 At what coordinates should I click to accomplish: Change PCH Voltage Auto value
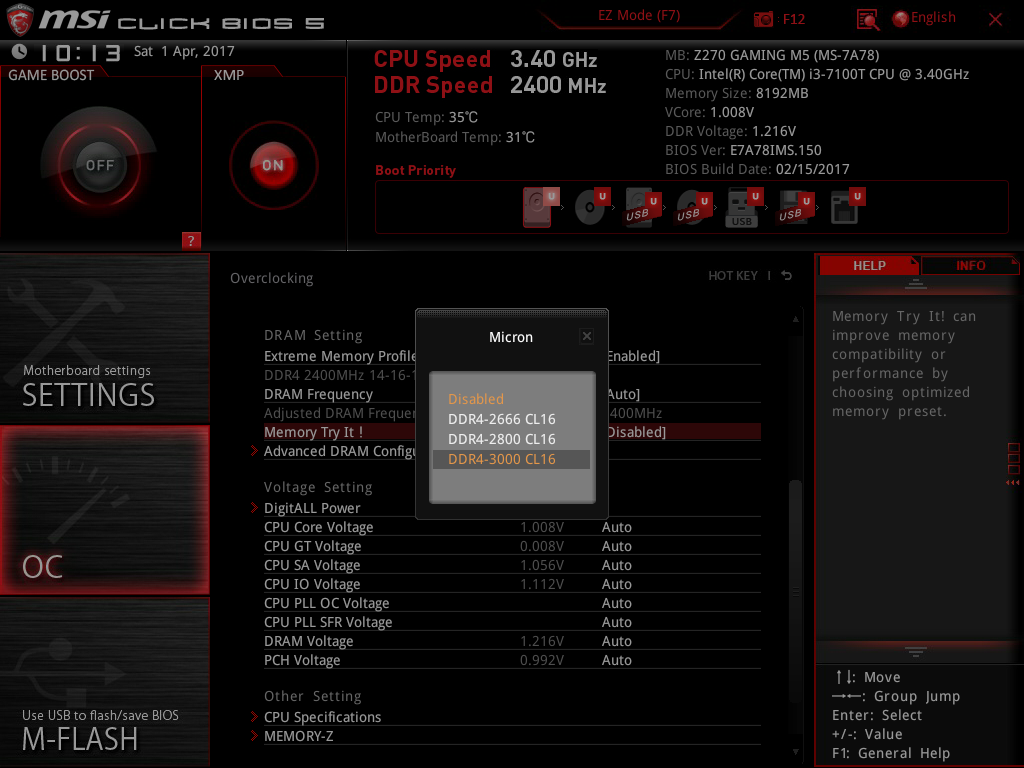[x=616, y=660]
